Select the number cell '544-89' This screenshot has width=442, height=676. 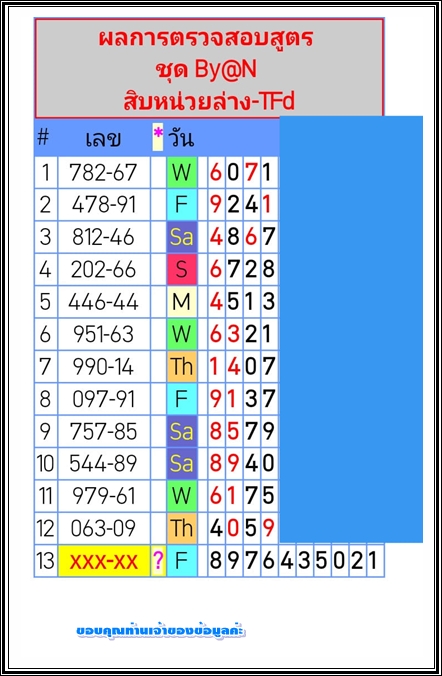click(x=103, y=464)
